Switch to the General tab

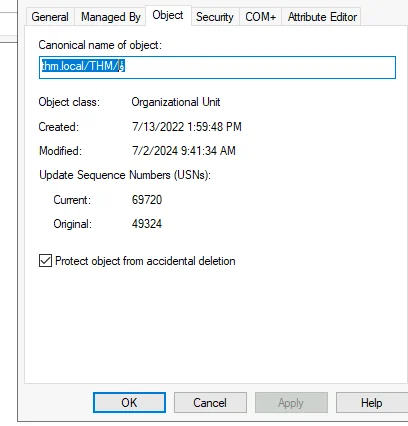(x=50, y=17)
